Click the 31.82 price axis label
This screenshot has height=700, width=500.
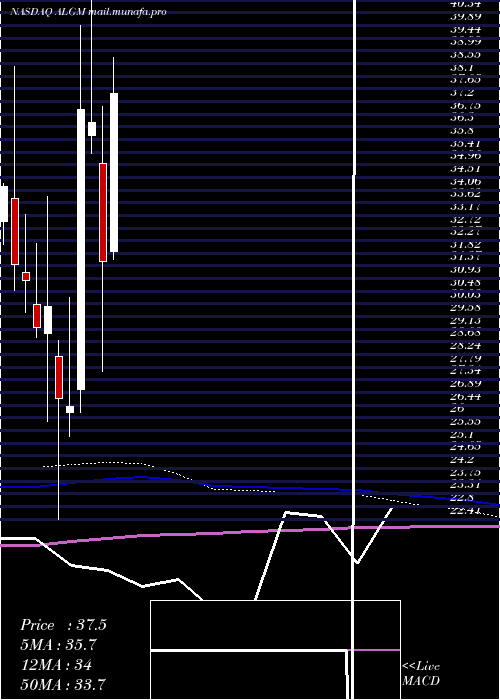pyautogui.click(x=465, y=245)
